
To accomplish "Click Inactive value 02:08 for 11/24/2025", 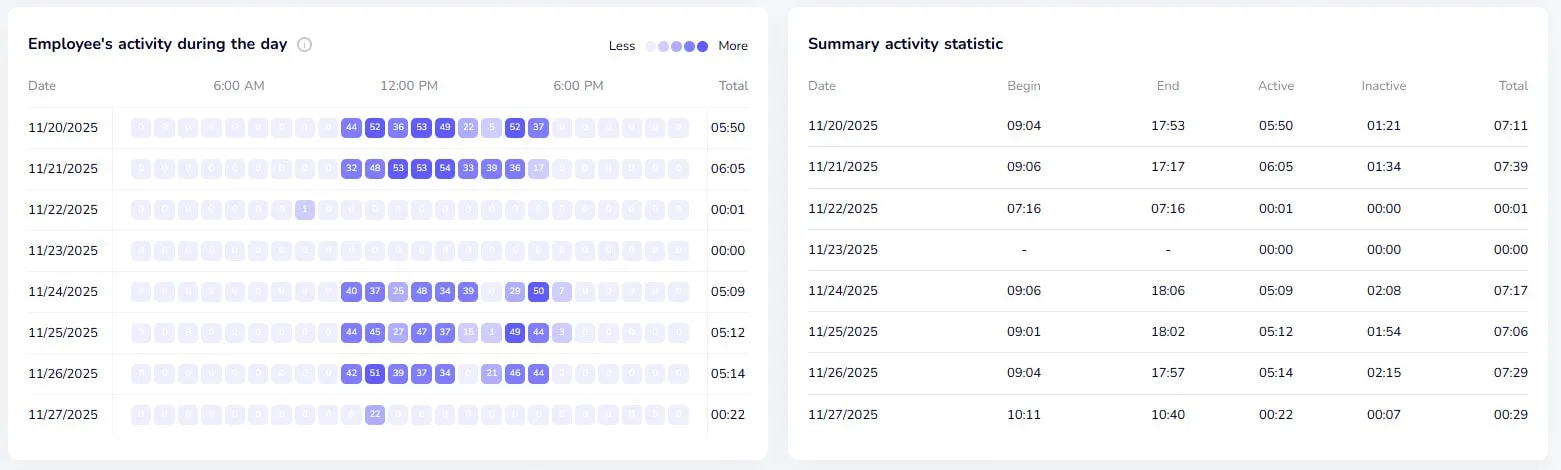I will tap(1384, 291).
